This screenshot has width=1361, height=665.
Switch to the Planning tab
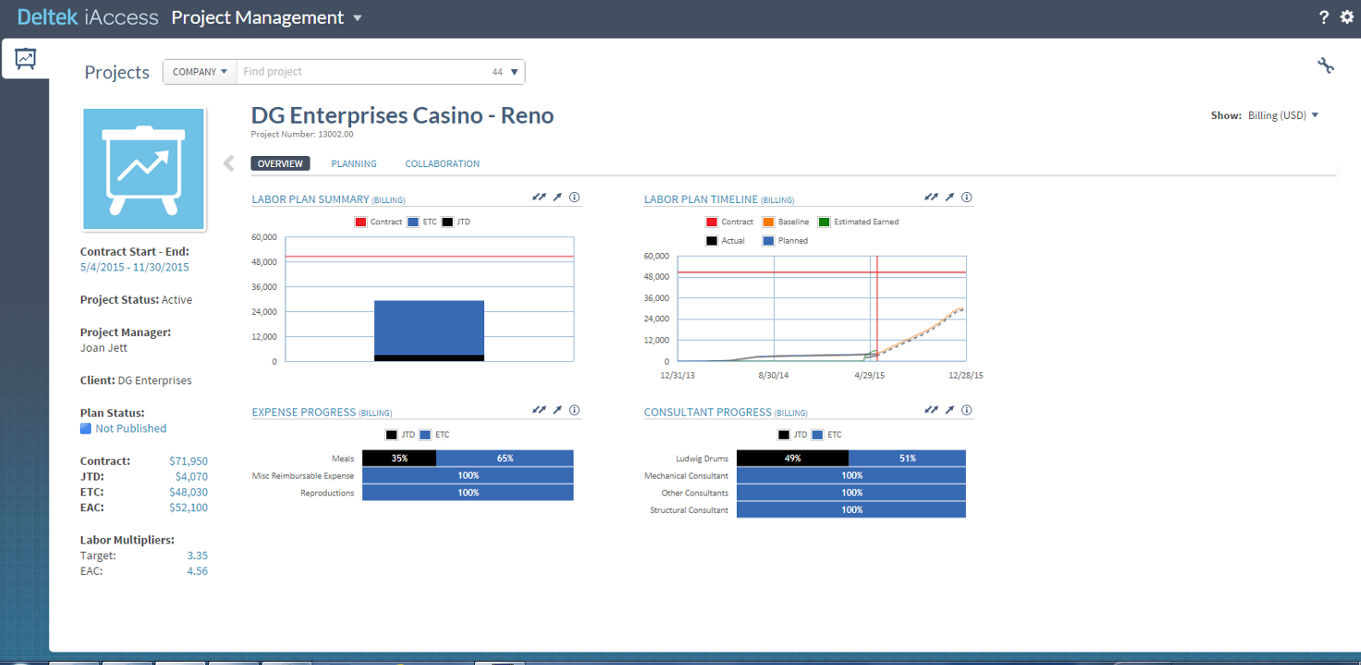[354, 164]
